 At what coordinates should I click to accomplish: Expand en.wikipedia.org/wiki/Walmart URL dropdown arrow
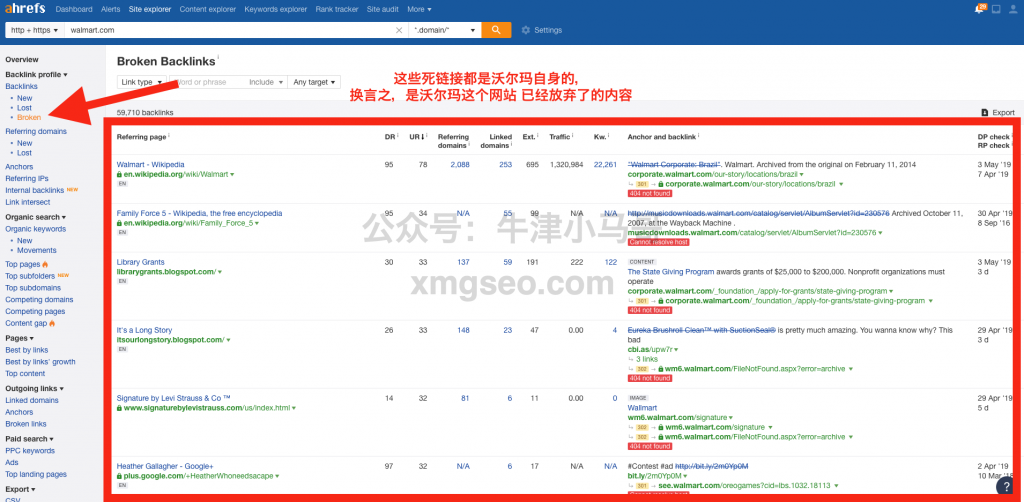click(x=232, y=175)
